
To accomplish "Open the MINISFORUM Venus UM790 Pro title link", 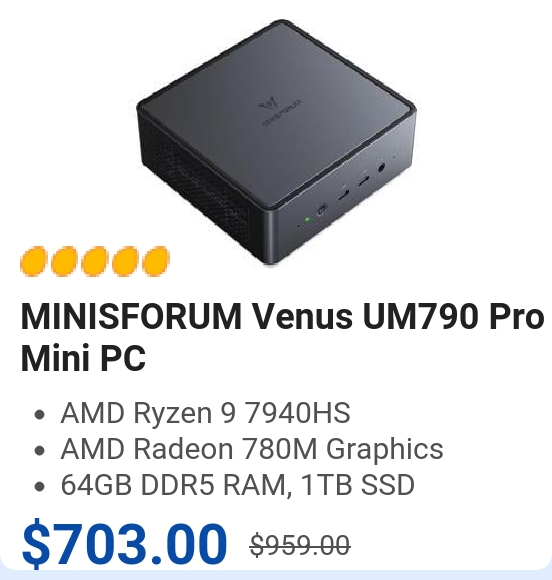I will (282, 336).
